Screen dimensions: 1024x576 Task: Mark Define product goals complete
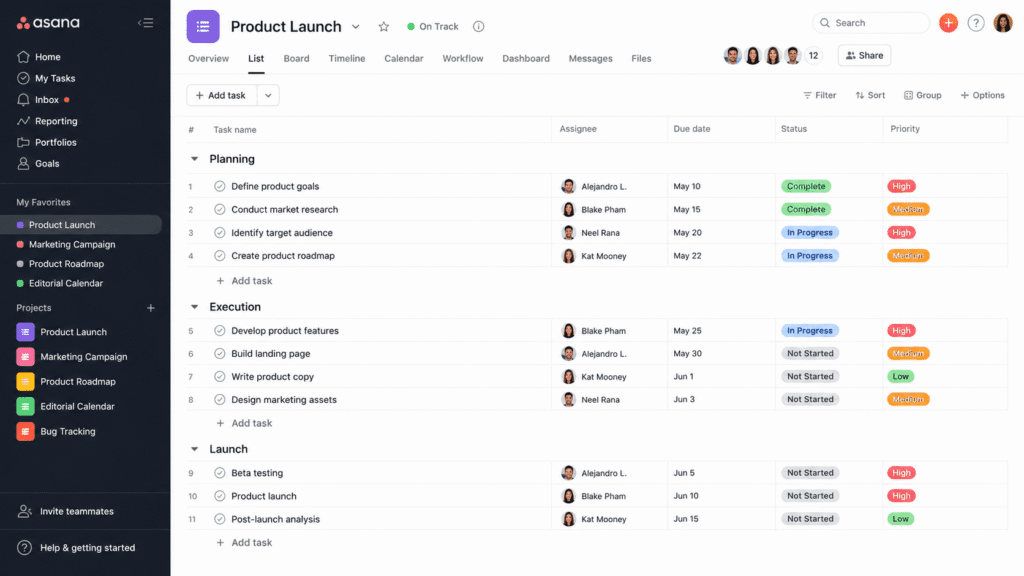coord(219,186)
